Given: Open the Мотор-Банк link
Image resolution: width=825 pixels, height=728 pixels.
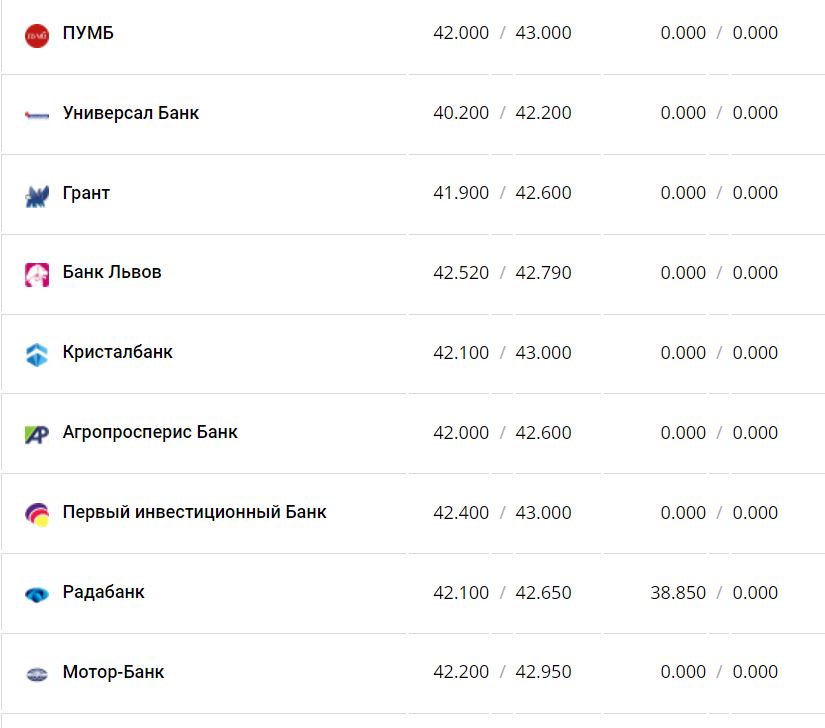Looking at the screenshot, I should pyautogui.click(x=113, y=672).
